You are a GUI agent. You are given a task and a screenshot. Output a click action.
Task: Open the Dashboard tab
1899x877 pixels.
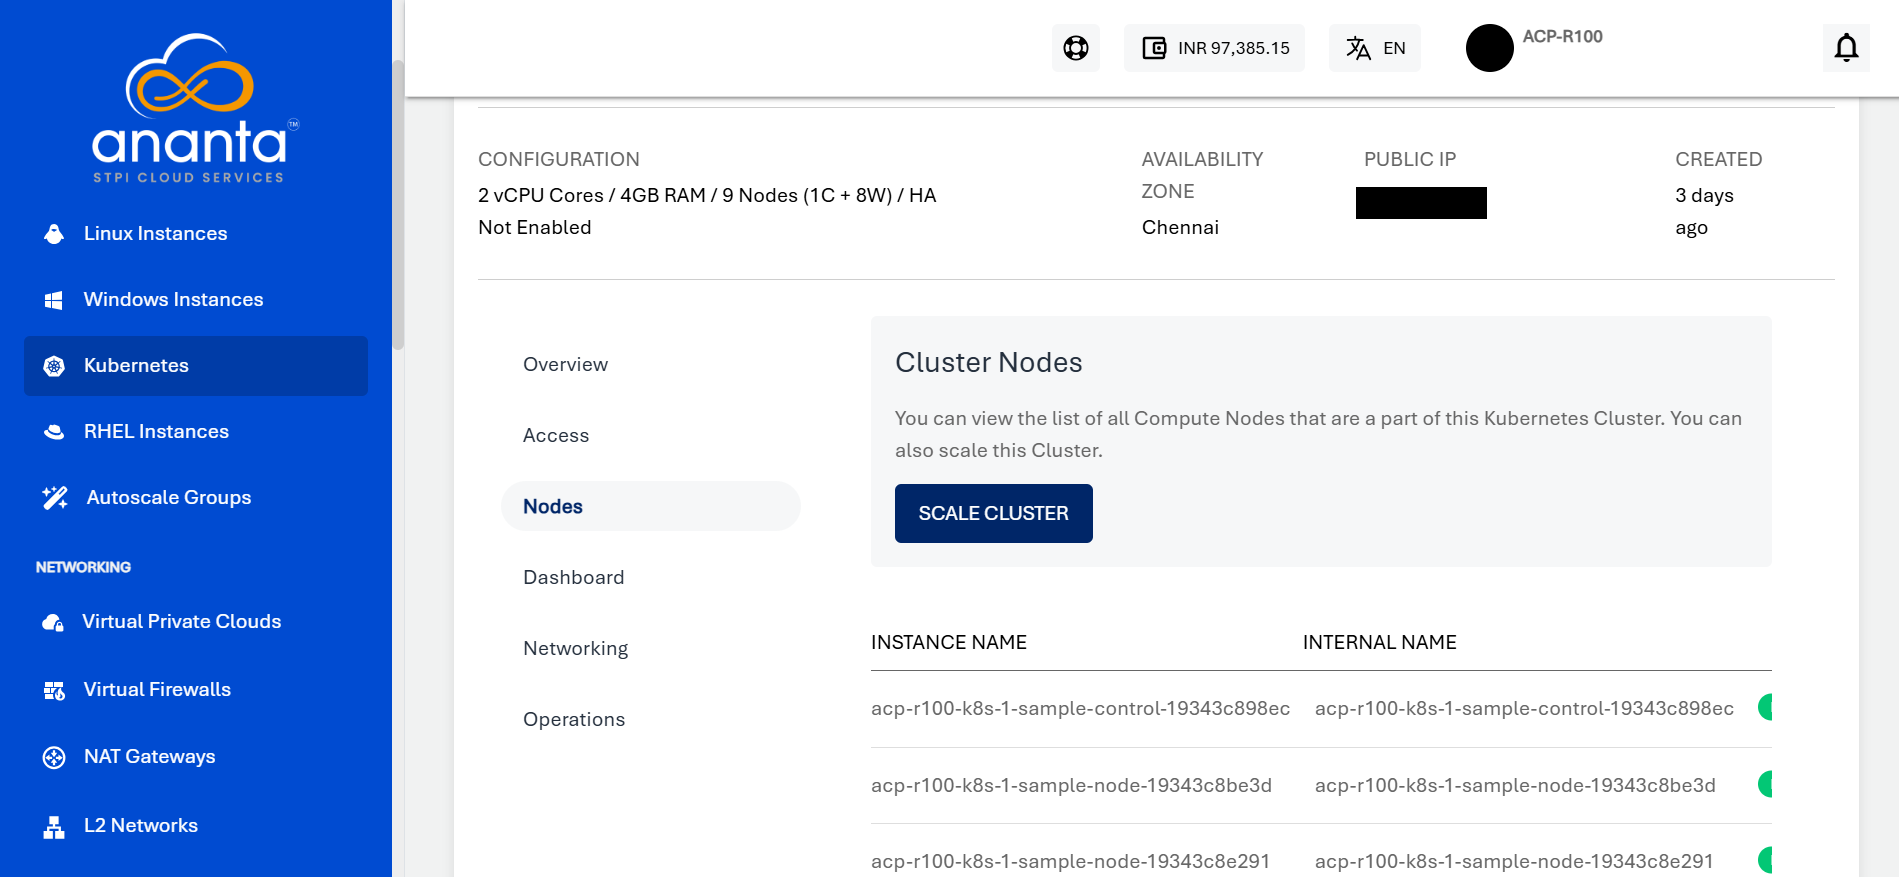click(573, 577)
